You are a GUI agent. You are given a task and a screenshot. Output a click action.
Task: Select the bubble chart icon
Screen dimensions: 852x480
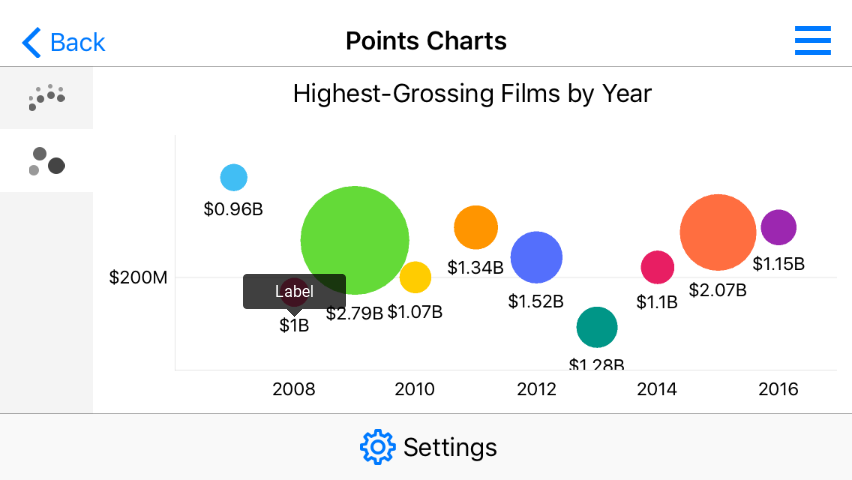pos(46,161)
